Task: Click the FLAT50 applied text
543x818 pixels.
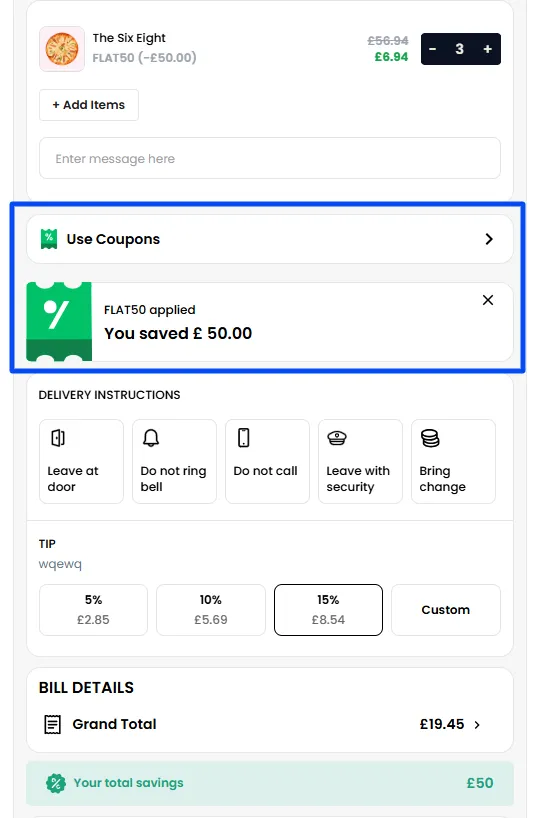Action: point(150,310)
